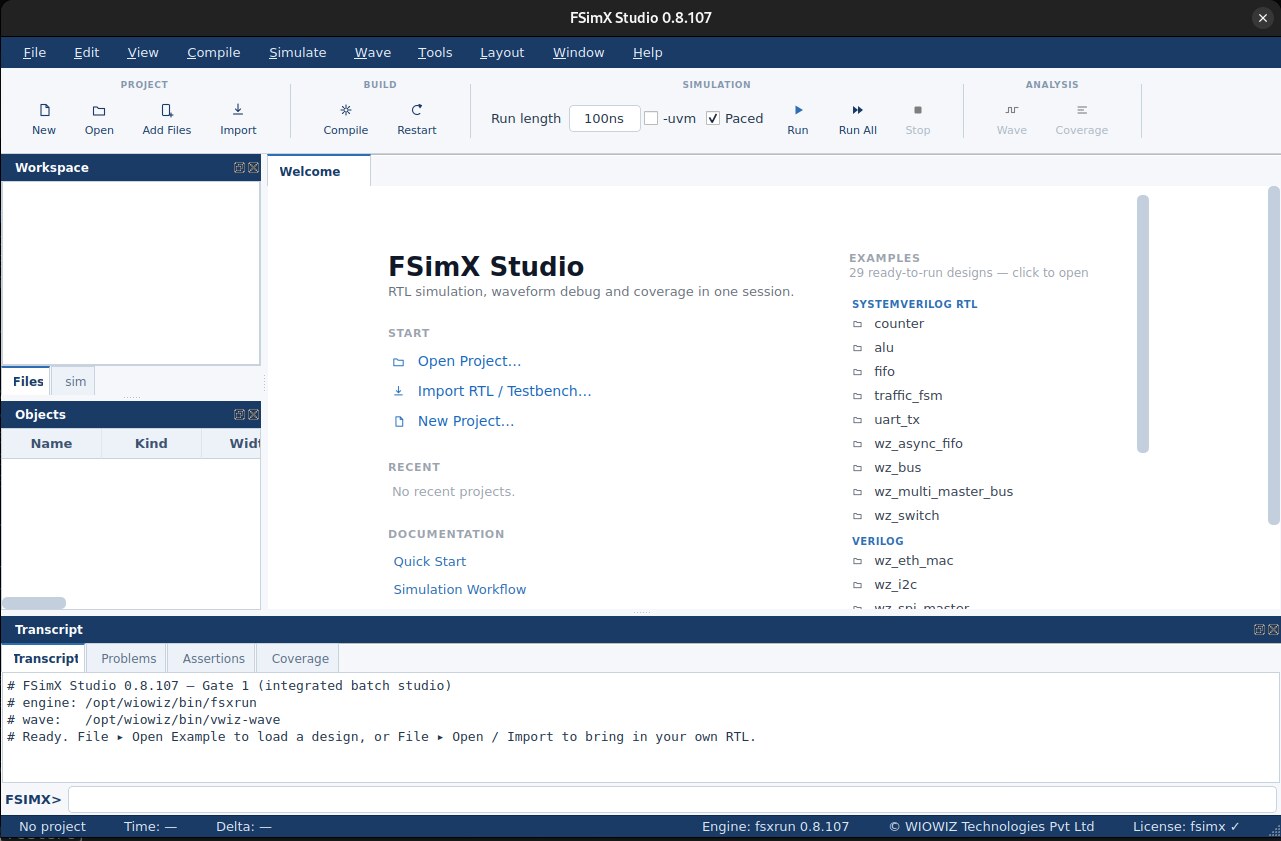Open the Coverage analysis icon
The width and height of the screenshot is (1281, 841).
(x=1081, y=110)
